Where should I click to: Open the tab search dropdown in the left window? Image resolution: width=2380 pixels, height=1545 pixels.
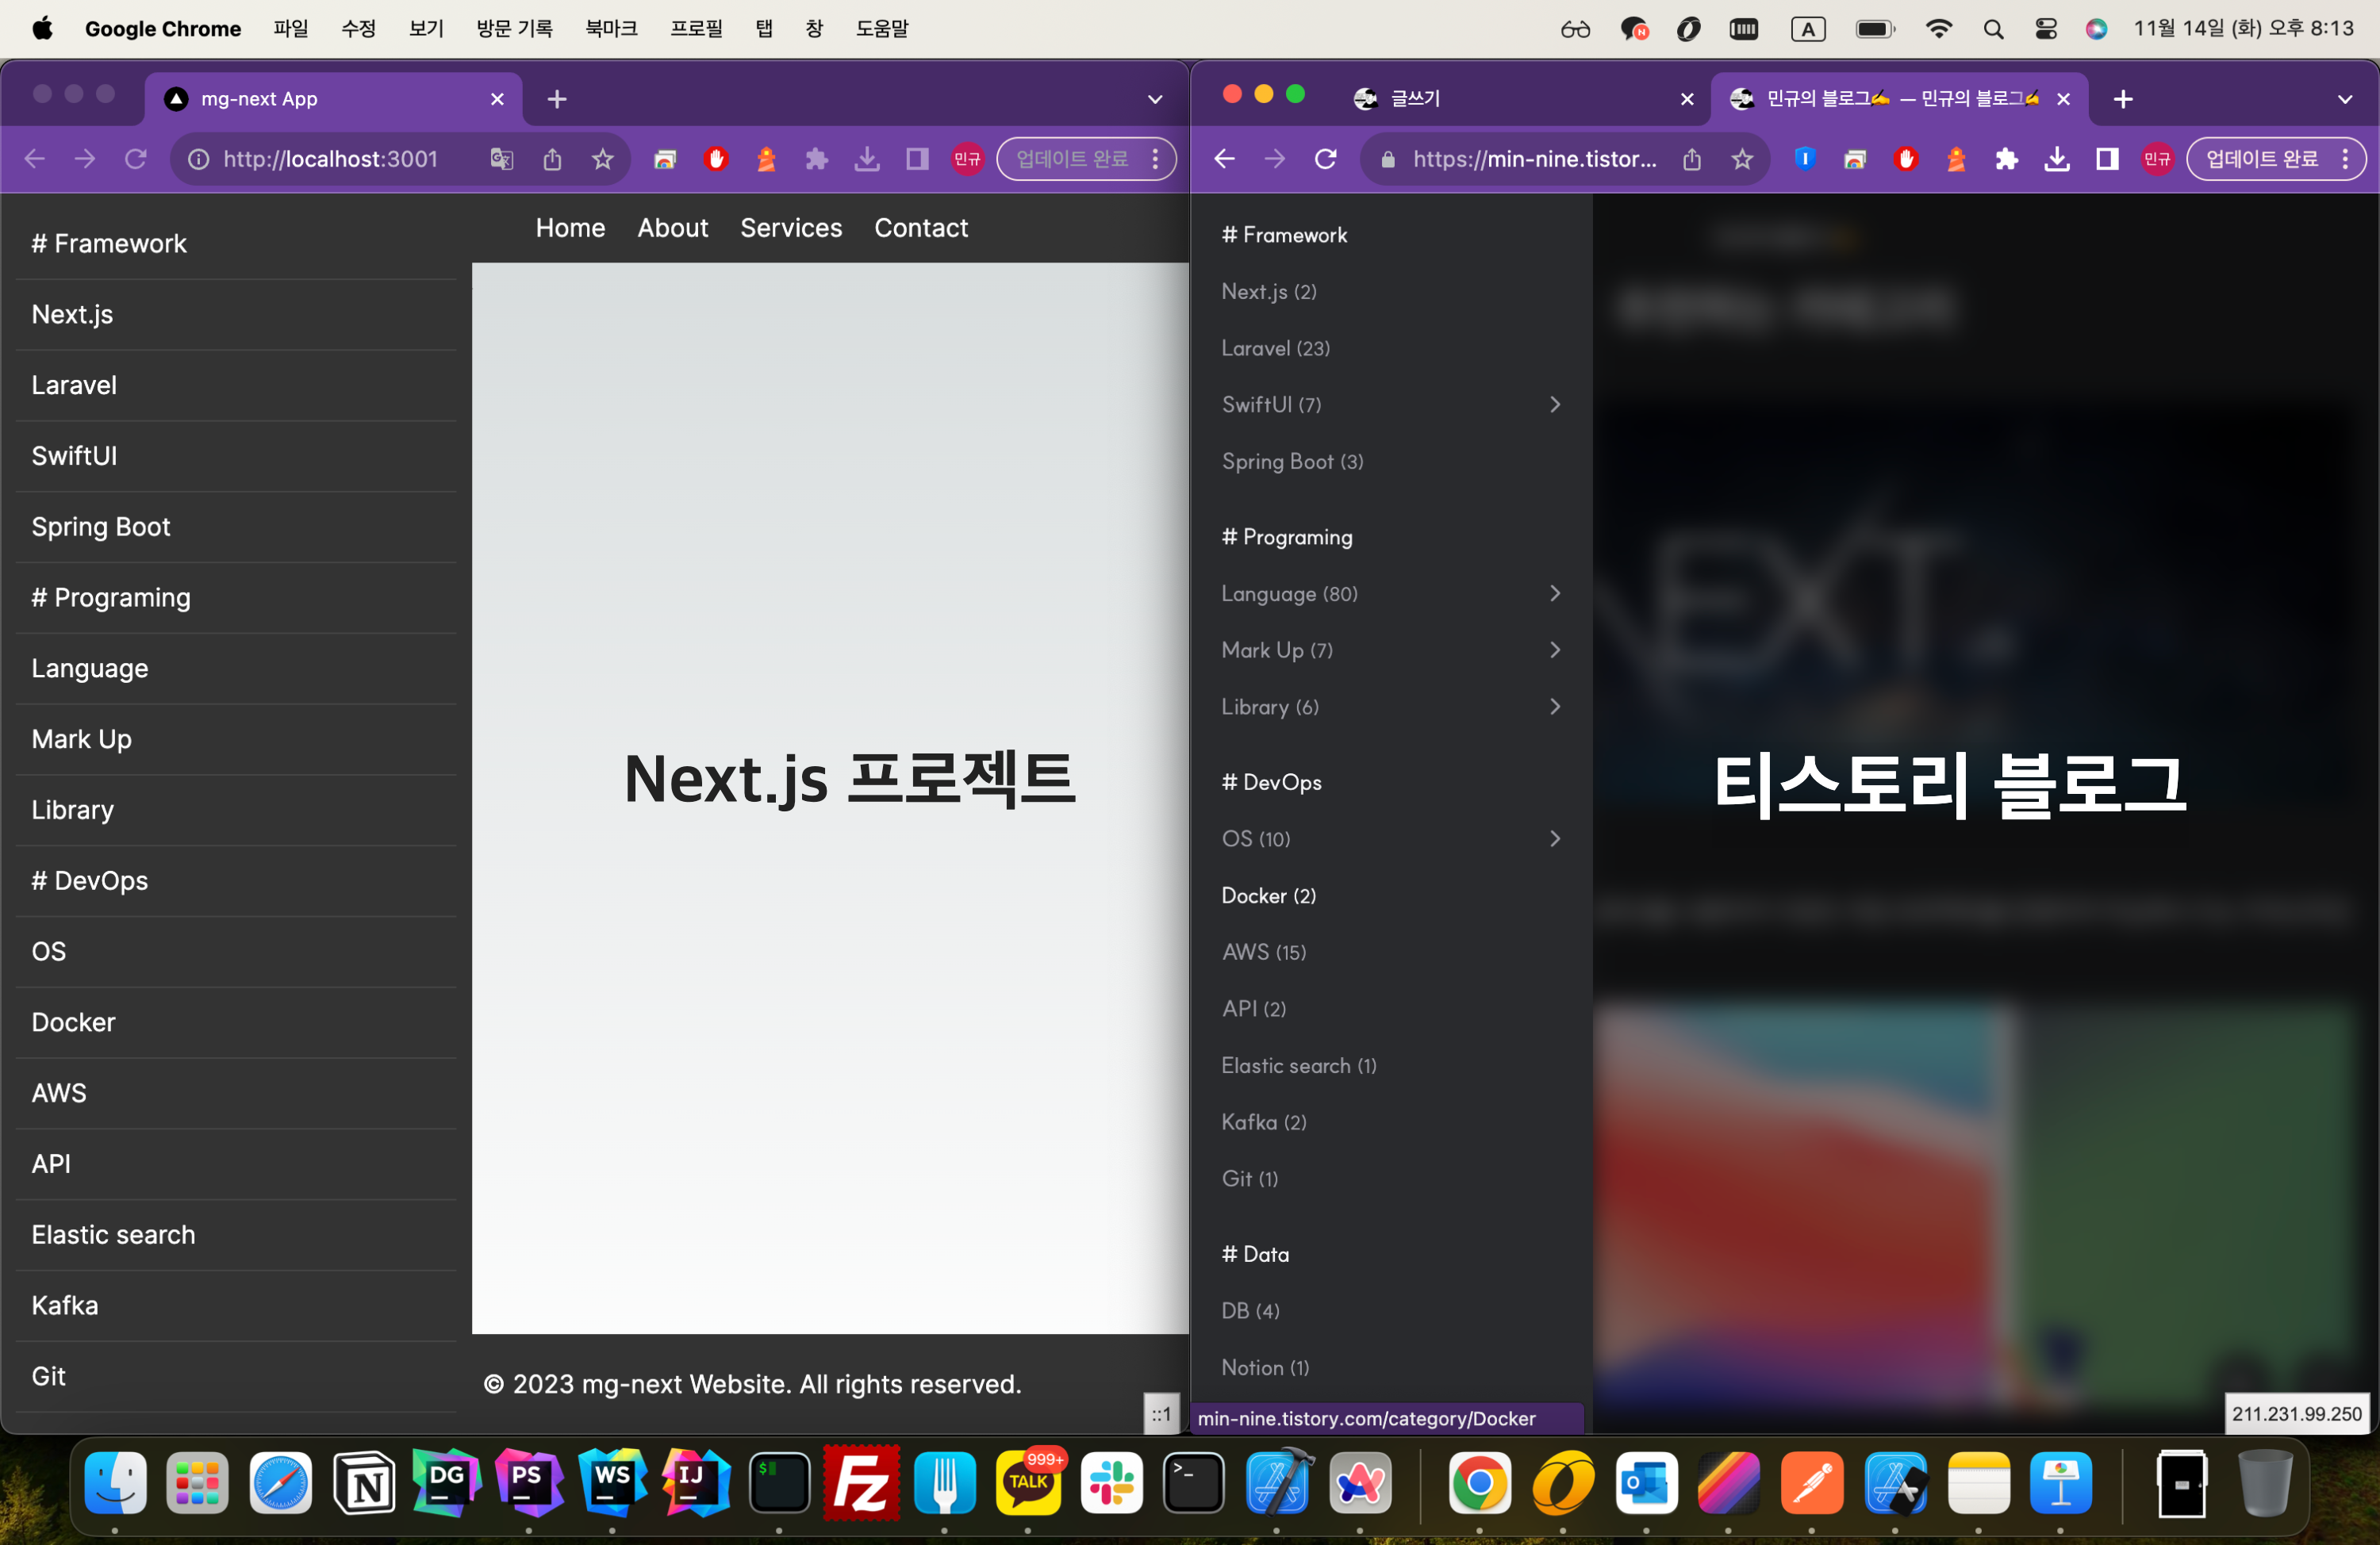tap(1154, 99)
